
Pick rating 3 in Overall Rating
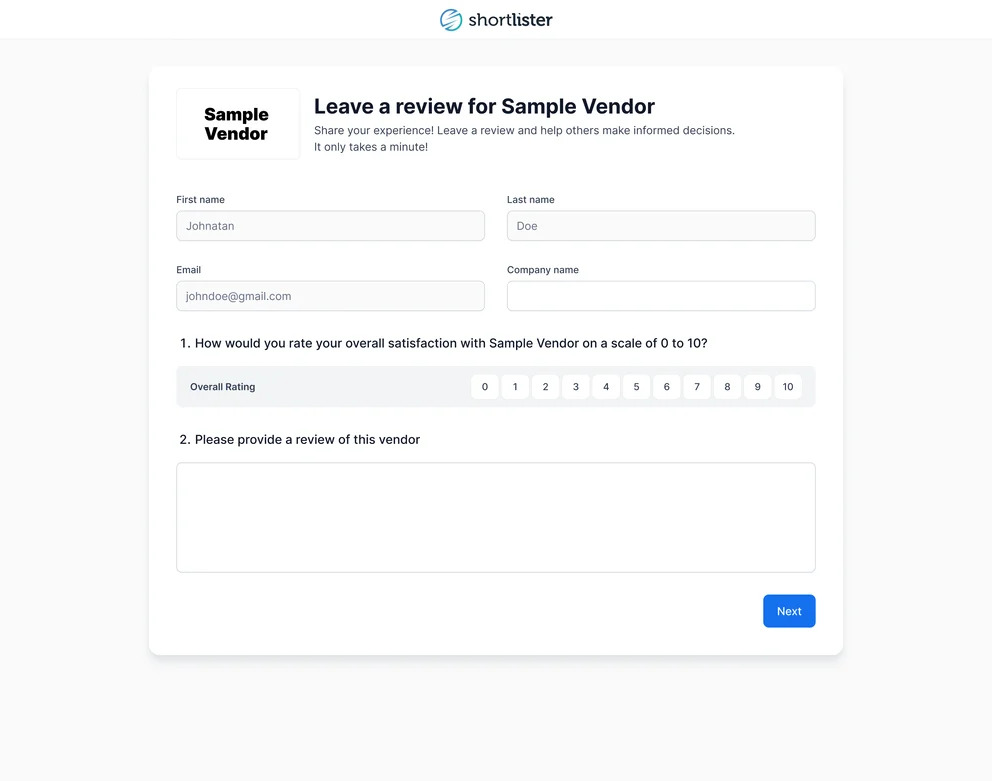[x=576, y=387]
